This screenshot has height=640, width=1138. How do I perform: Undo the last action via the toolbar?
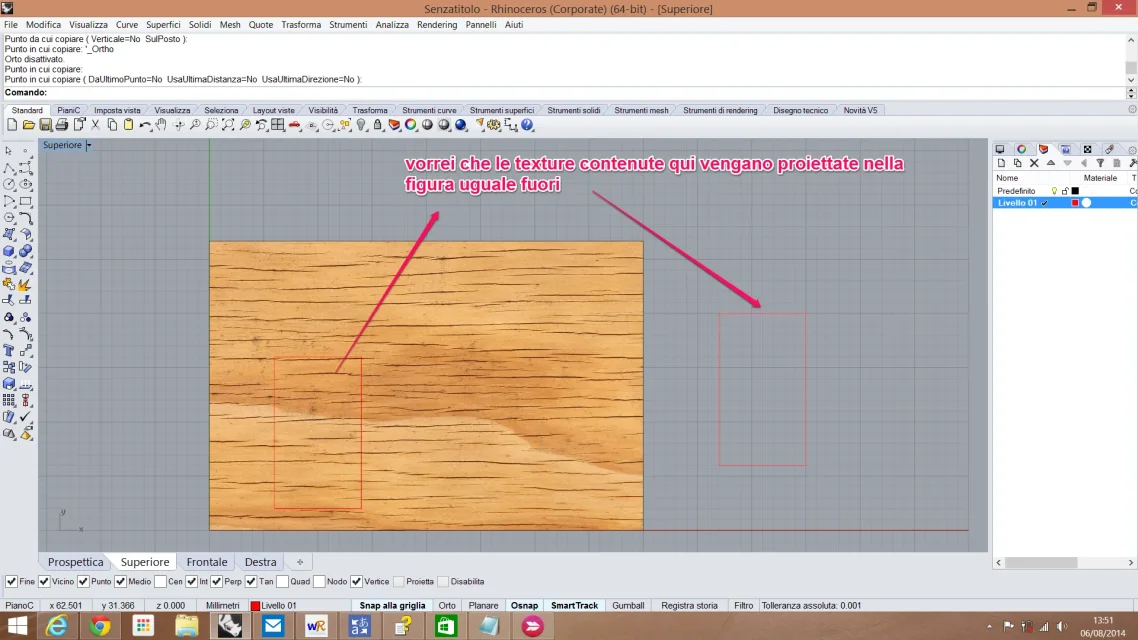tap(145, 125)
